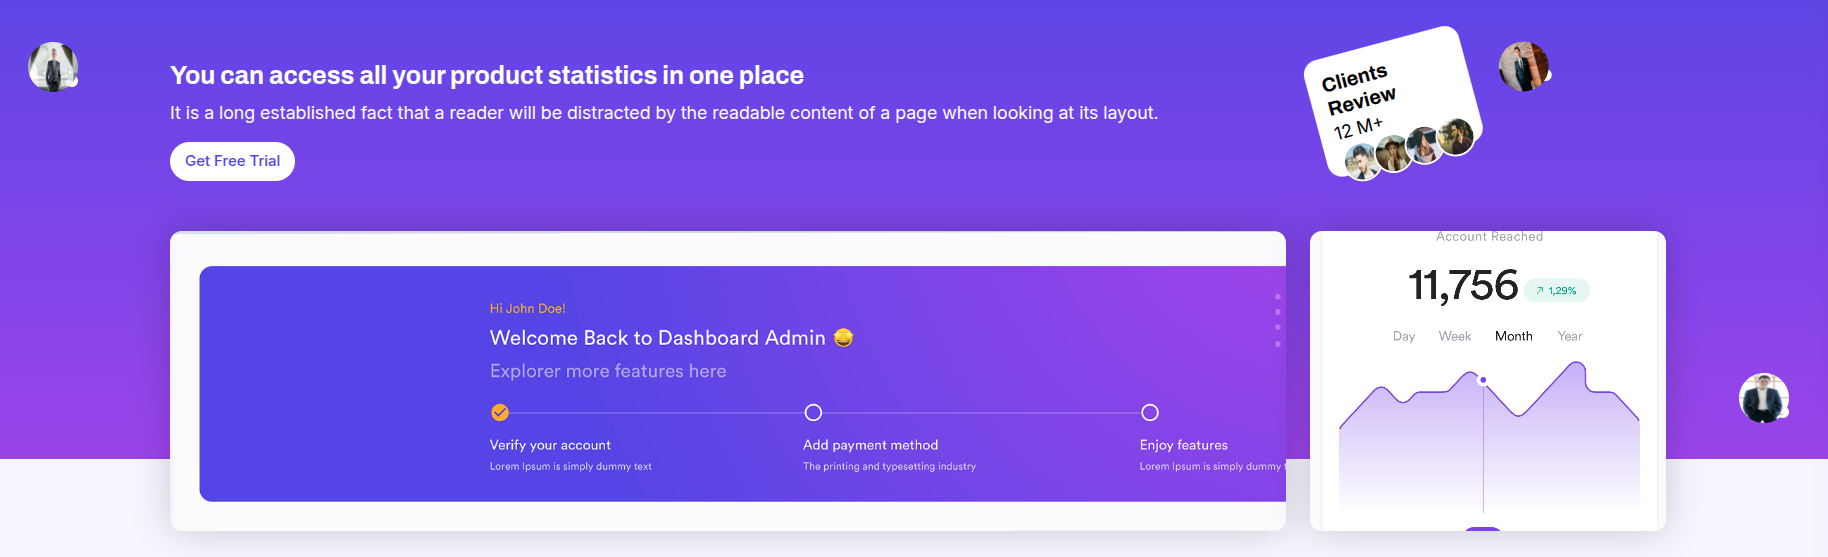The width and height of the screenshot is (1828, 557).
Task: Click the Add payment method label
Action: (x=870, y=445)
